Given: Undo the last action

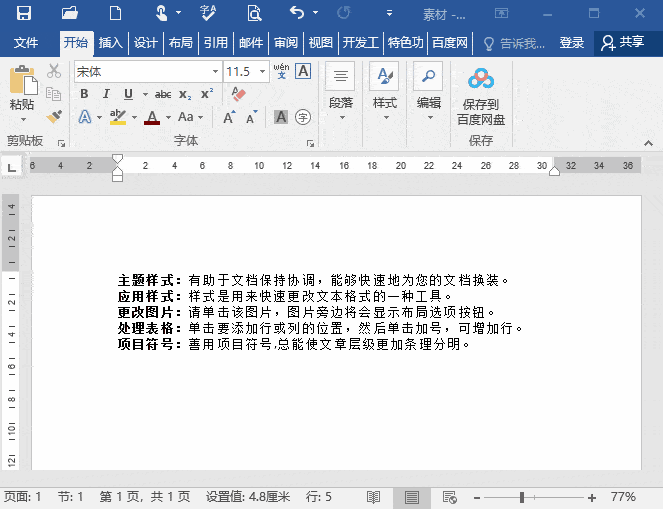Looking at the screenshot, I should [297, 13].
